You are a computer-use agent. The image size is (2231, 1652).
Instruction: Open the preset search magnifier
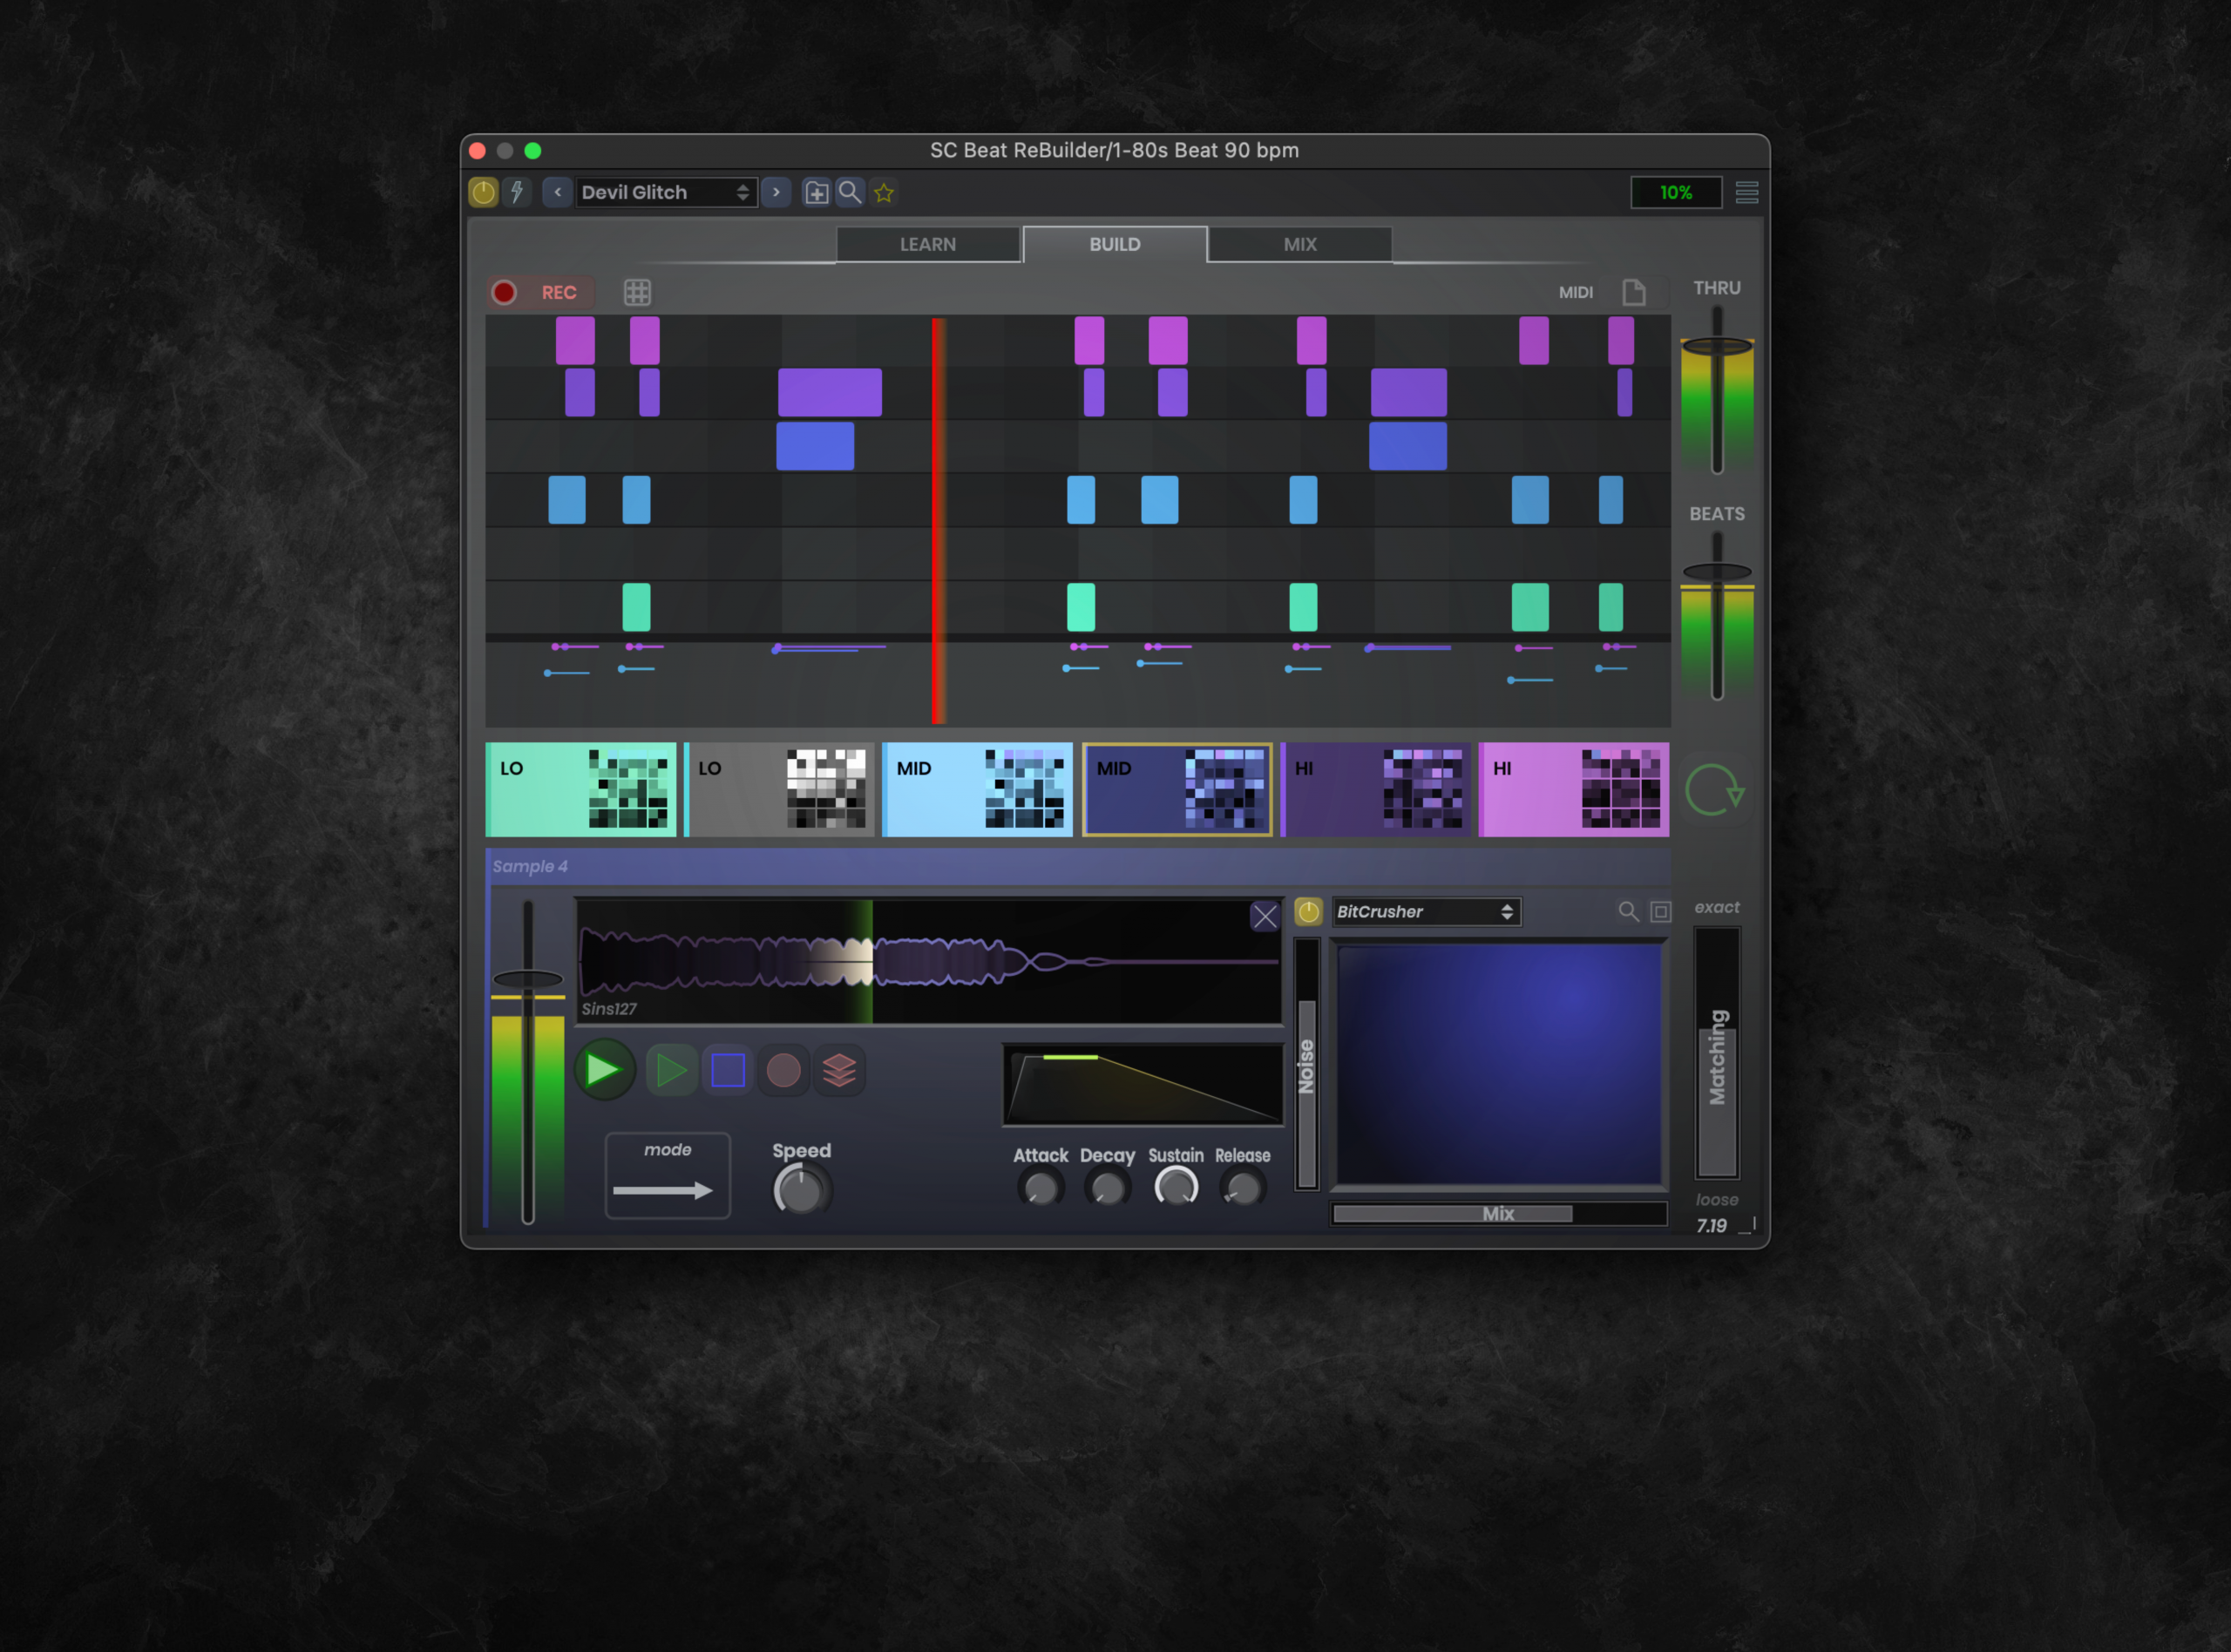point(849,192)
